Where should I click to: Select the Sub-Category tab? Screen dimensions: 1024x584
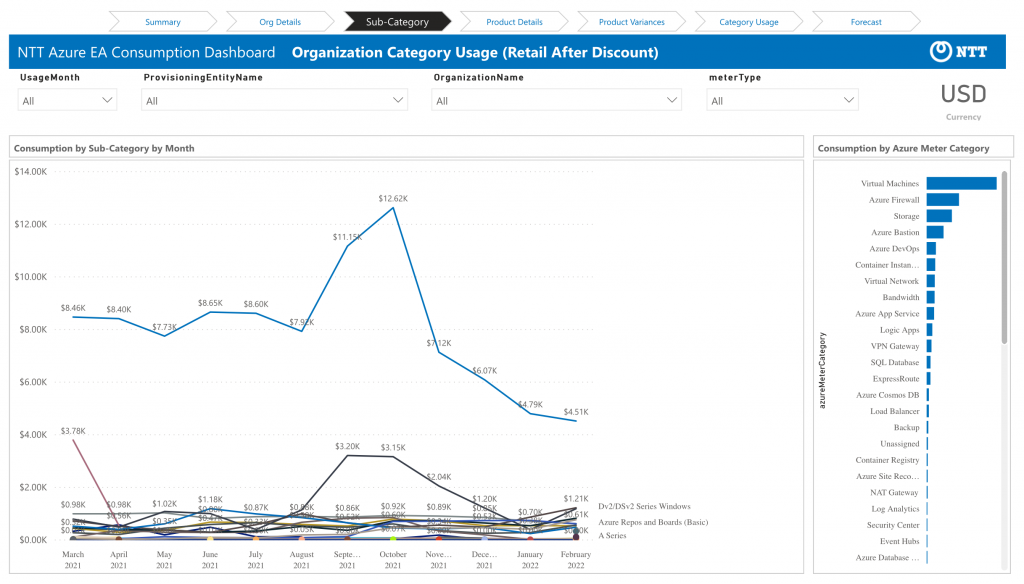click(397, 22)
